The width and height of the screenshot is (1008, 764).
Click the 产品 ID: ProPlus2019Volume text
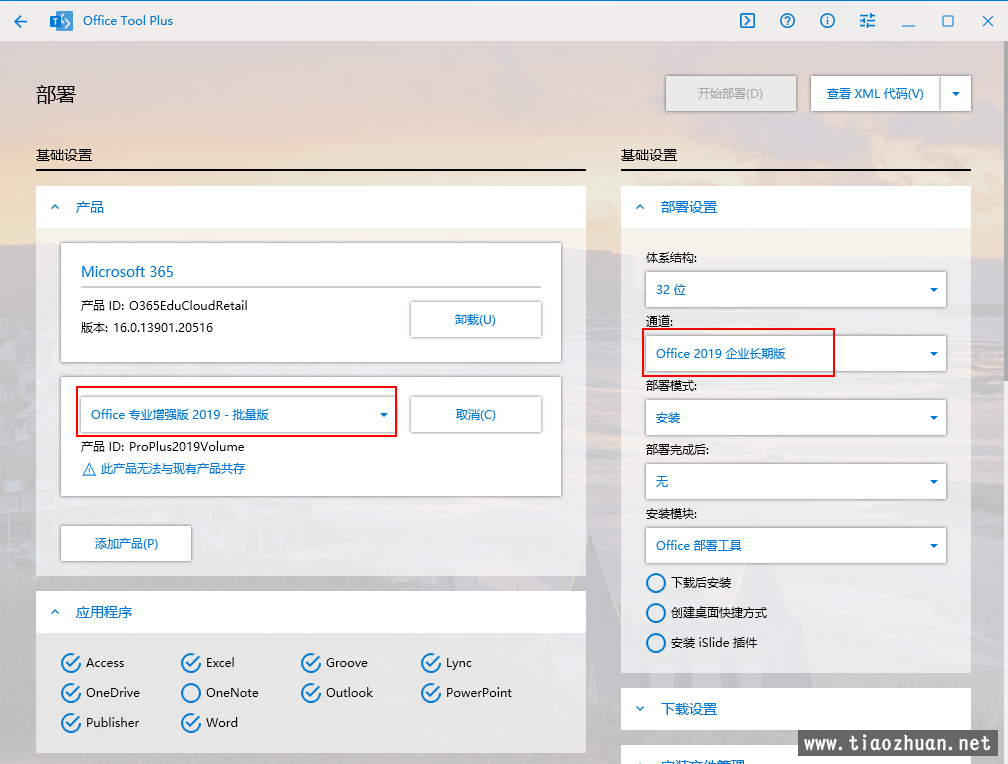coord(163,446)
